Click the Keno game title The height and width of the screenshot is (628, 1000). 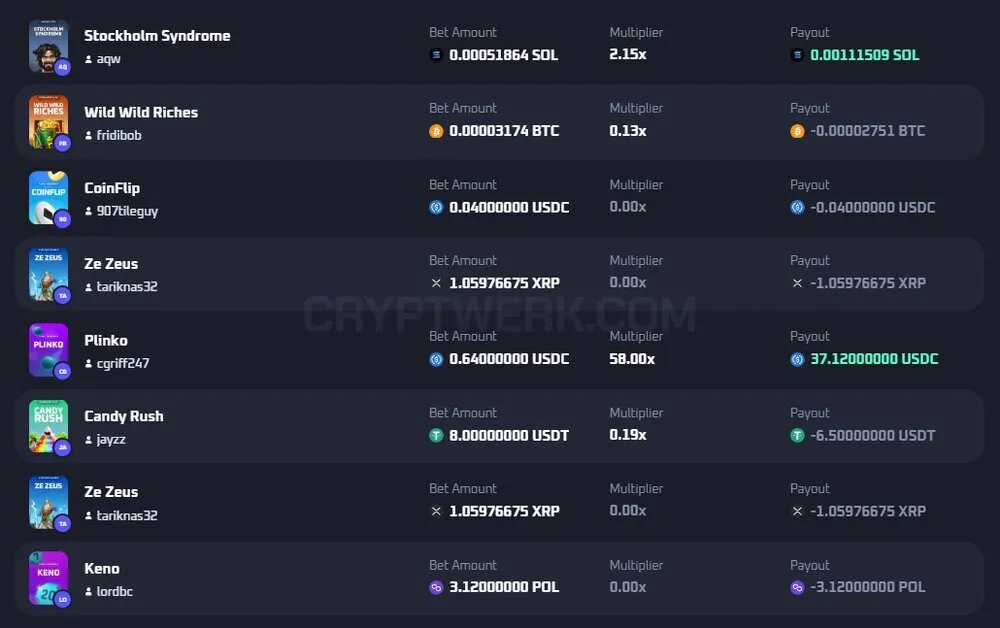(x=102, y=569)
